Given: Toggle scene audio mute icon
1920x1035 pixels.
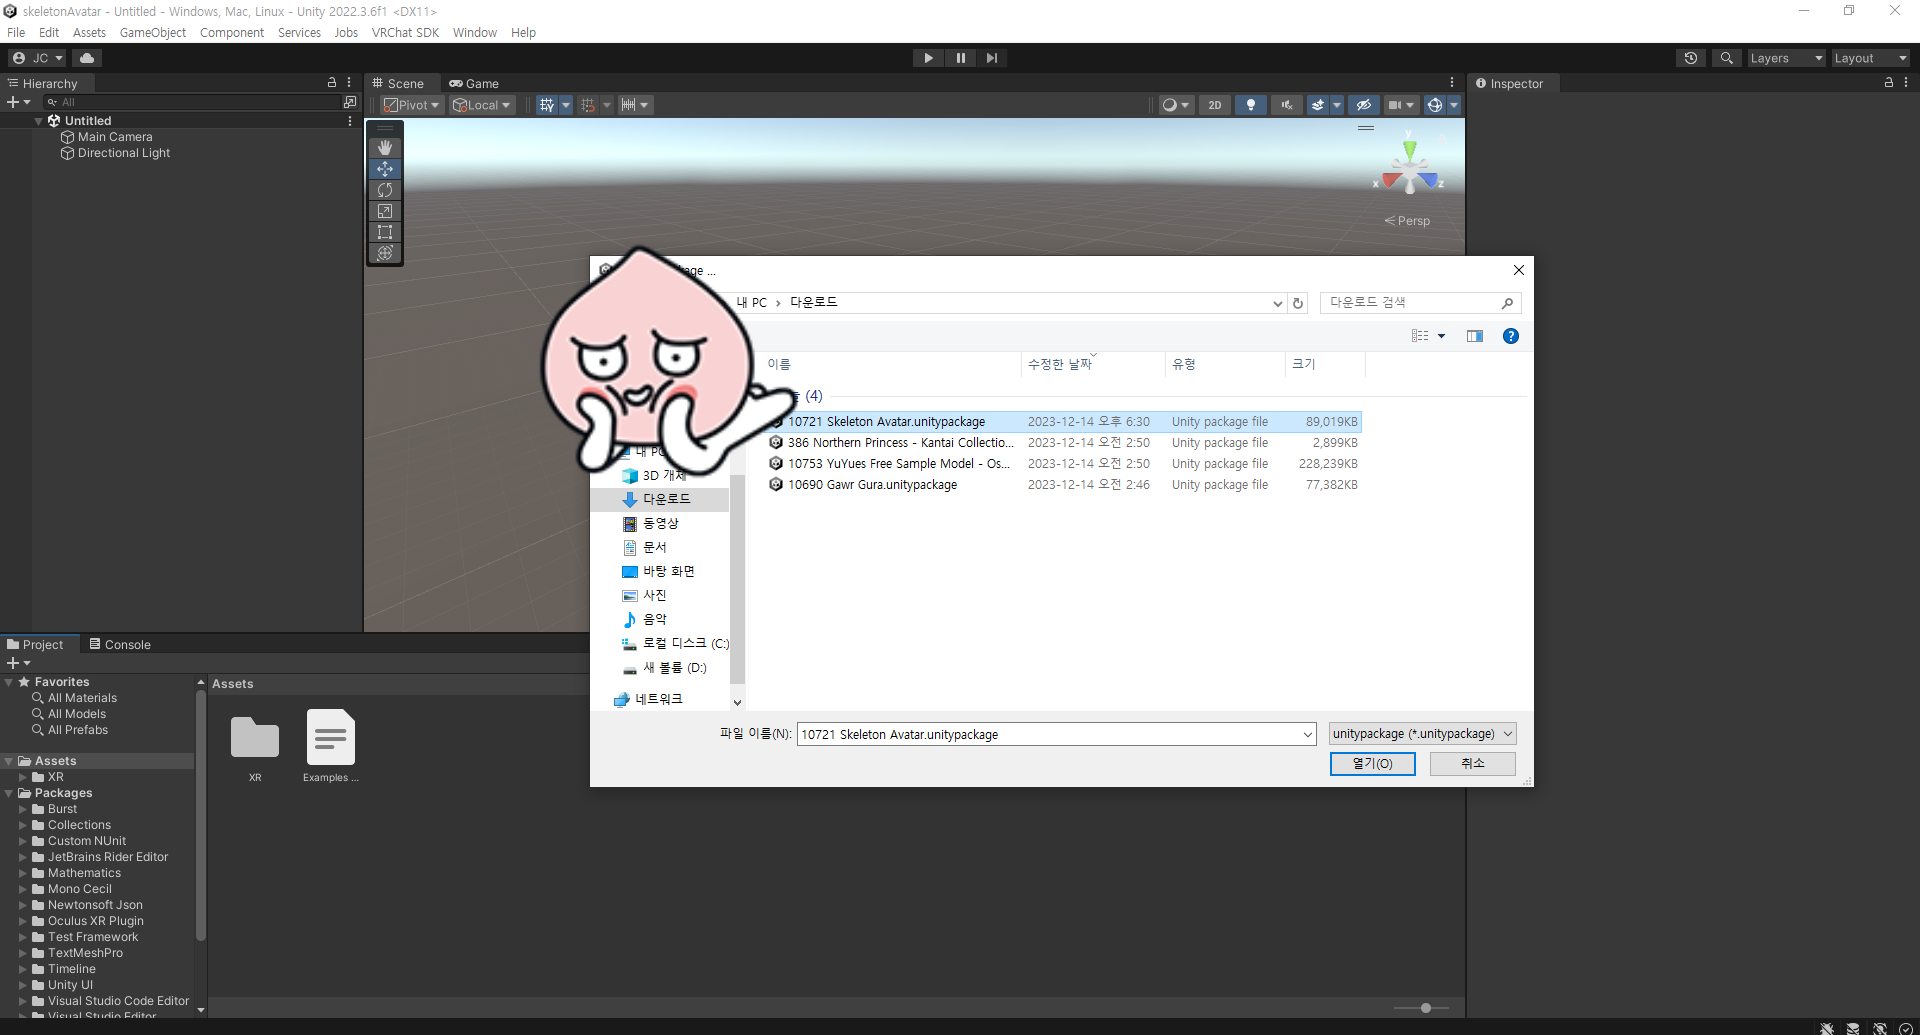Looking at the screenshot, I should point(1286,105).
